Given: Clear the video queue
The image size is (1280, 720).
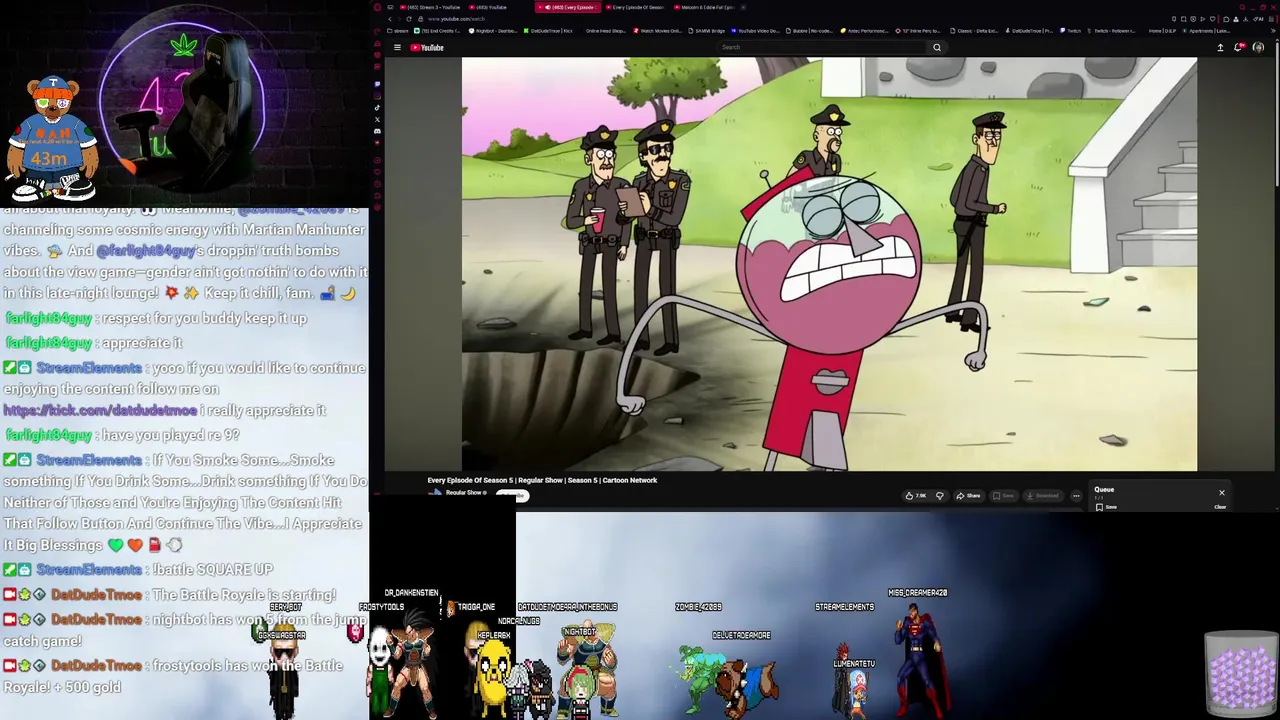Looking at the screenshot, I should [x=1220, y=507].
